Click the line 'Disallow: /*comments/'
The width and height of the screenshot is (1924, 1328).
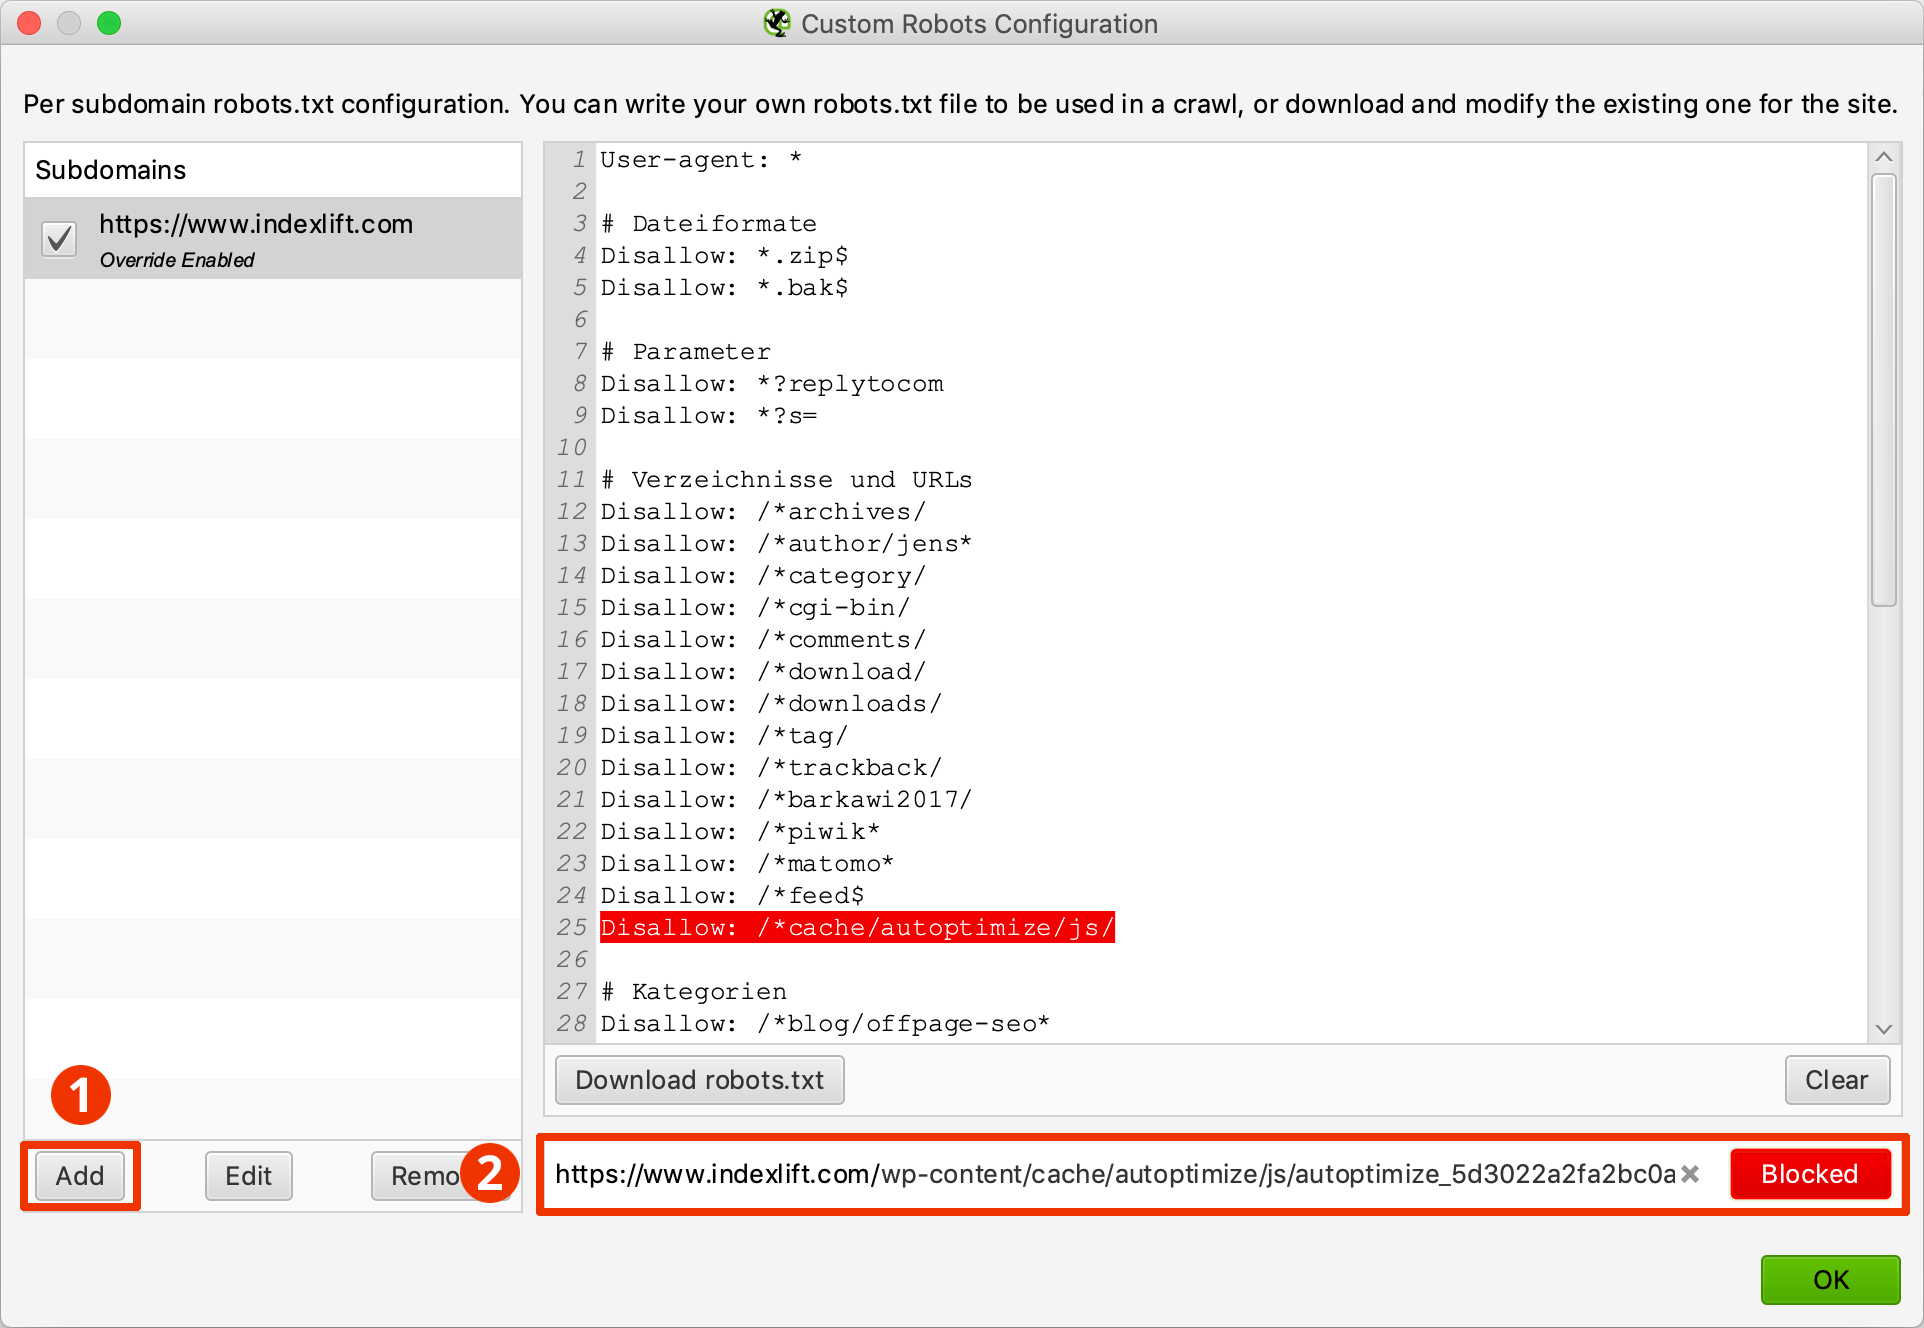[x=764, y=640]
